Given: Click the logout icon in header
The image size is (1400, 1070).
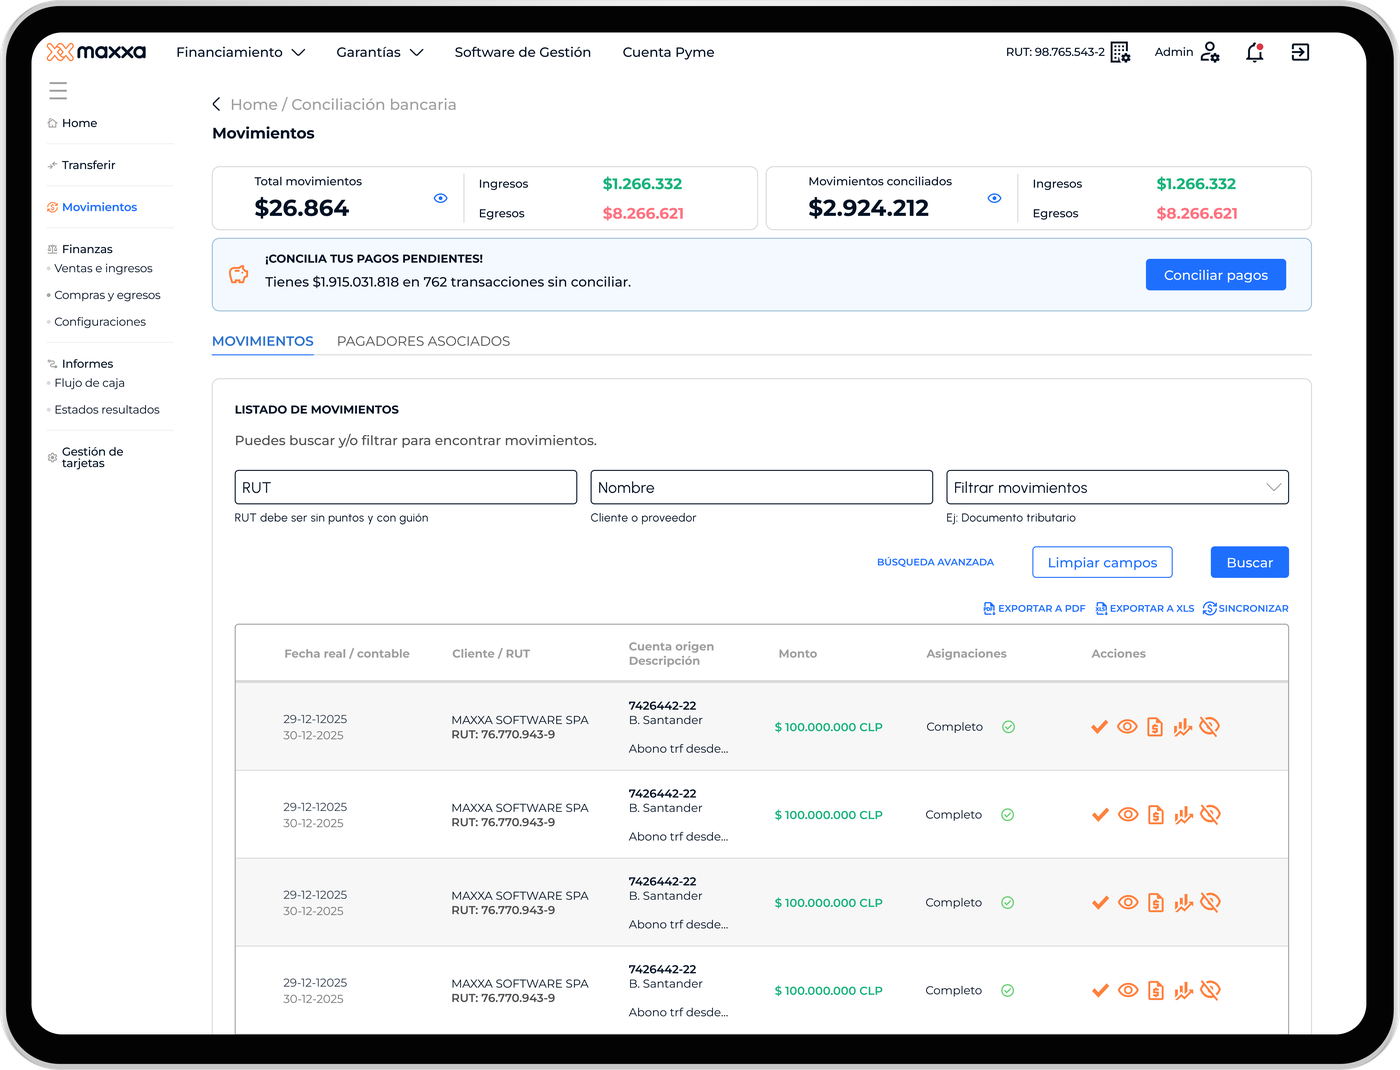Looking at the screenshot, I should tap(1300, 52).
